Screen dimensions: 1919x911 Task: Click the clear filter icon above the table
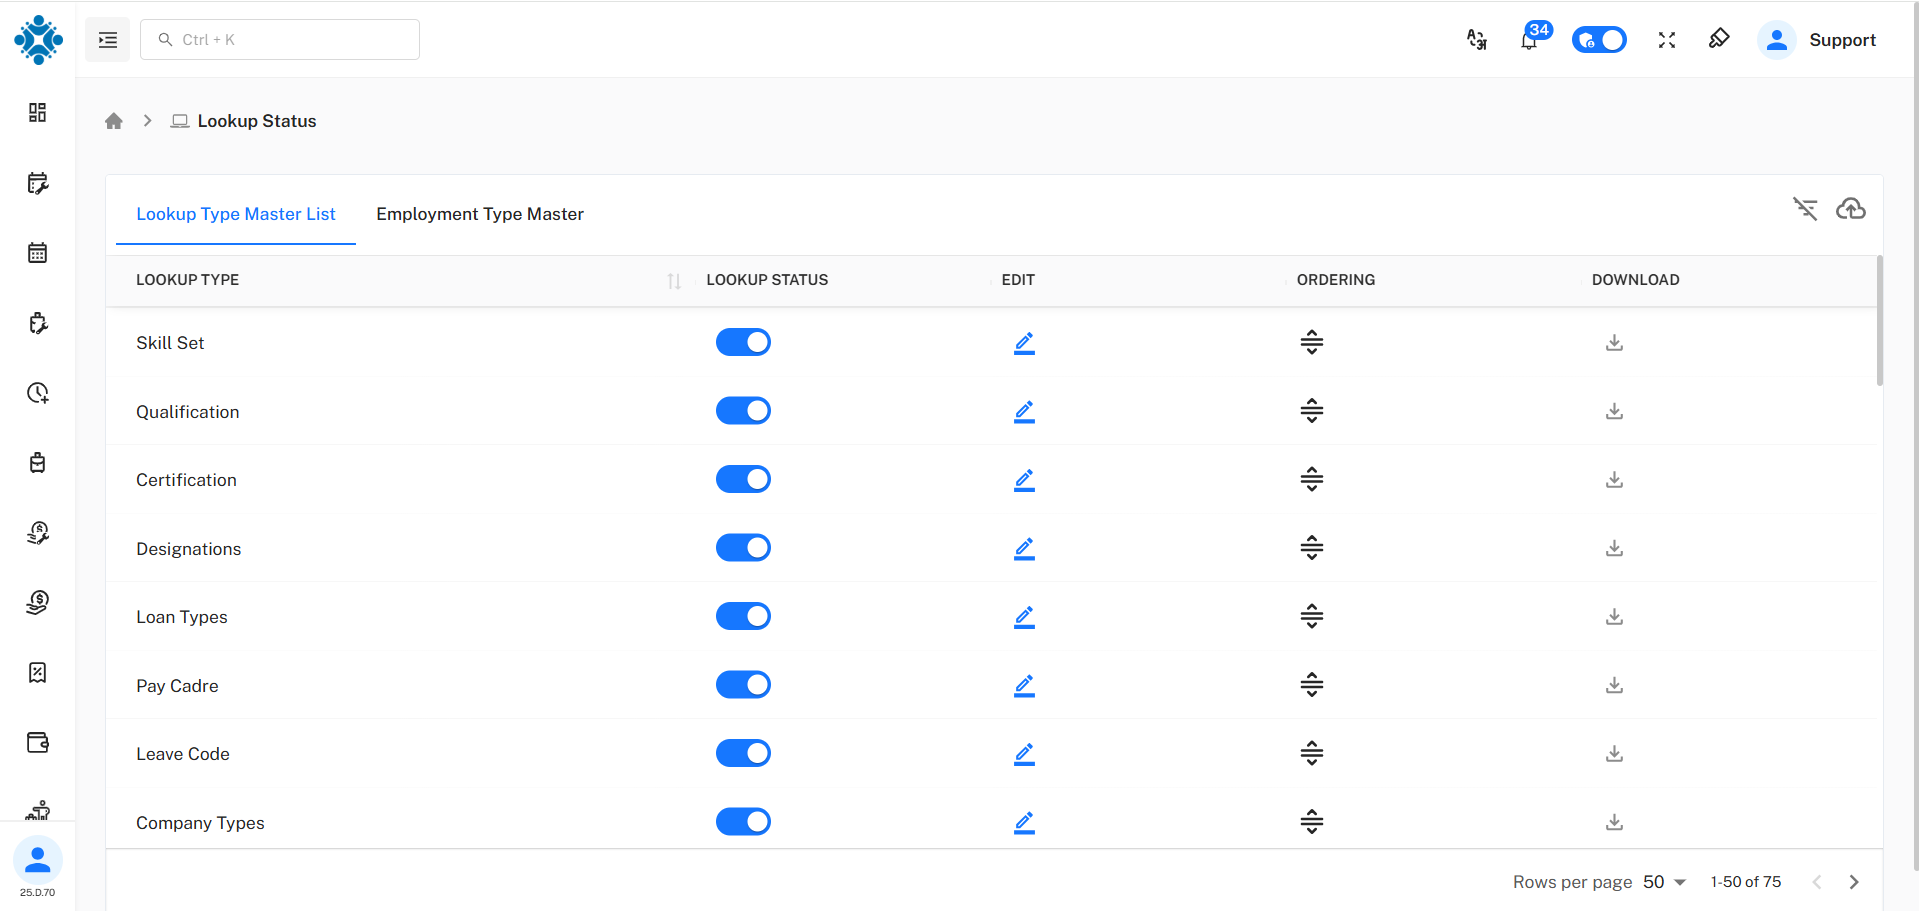tap(1805, 209)
